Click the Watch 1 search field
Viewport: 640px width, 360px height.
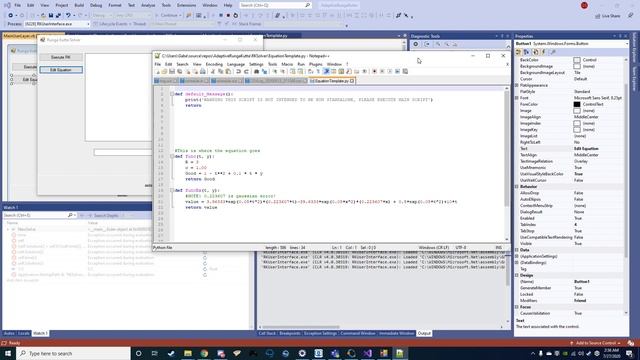pyautogui.click(x=39, y=215)
